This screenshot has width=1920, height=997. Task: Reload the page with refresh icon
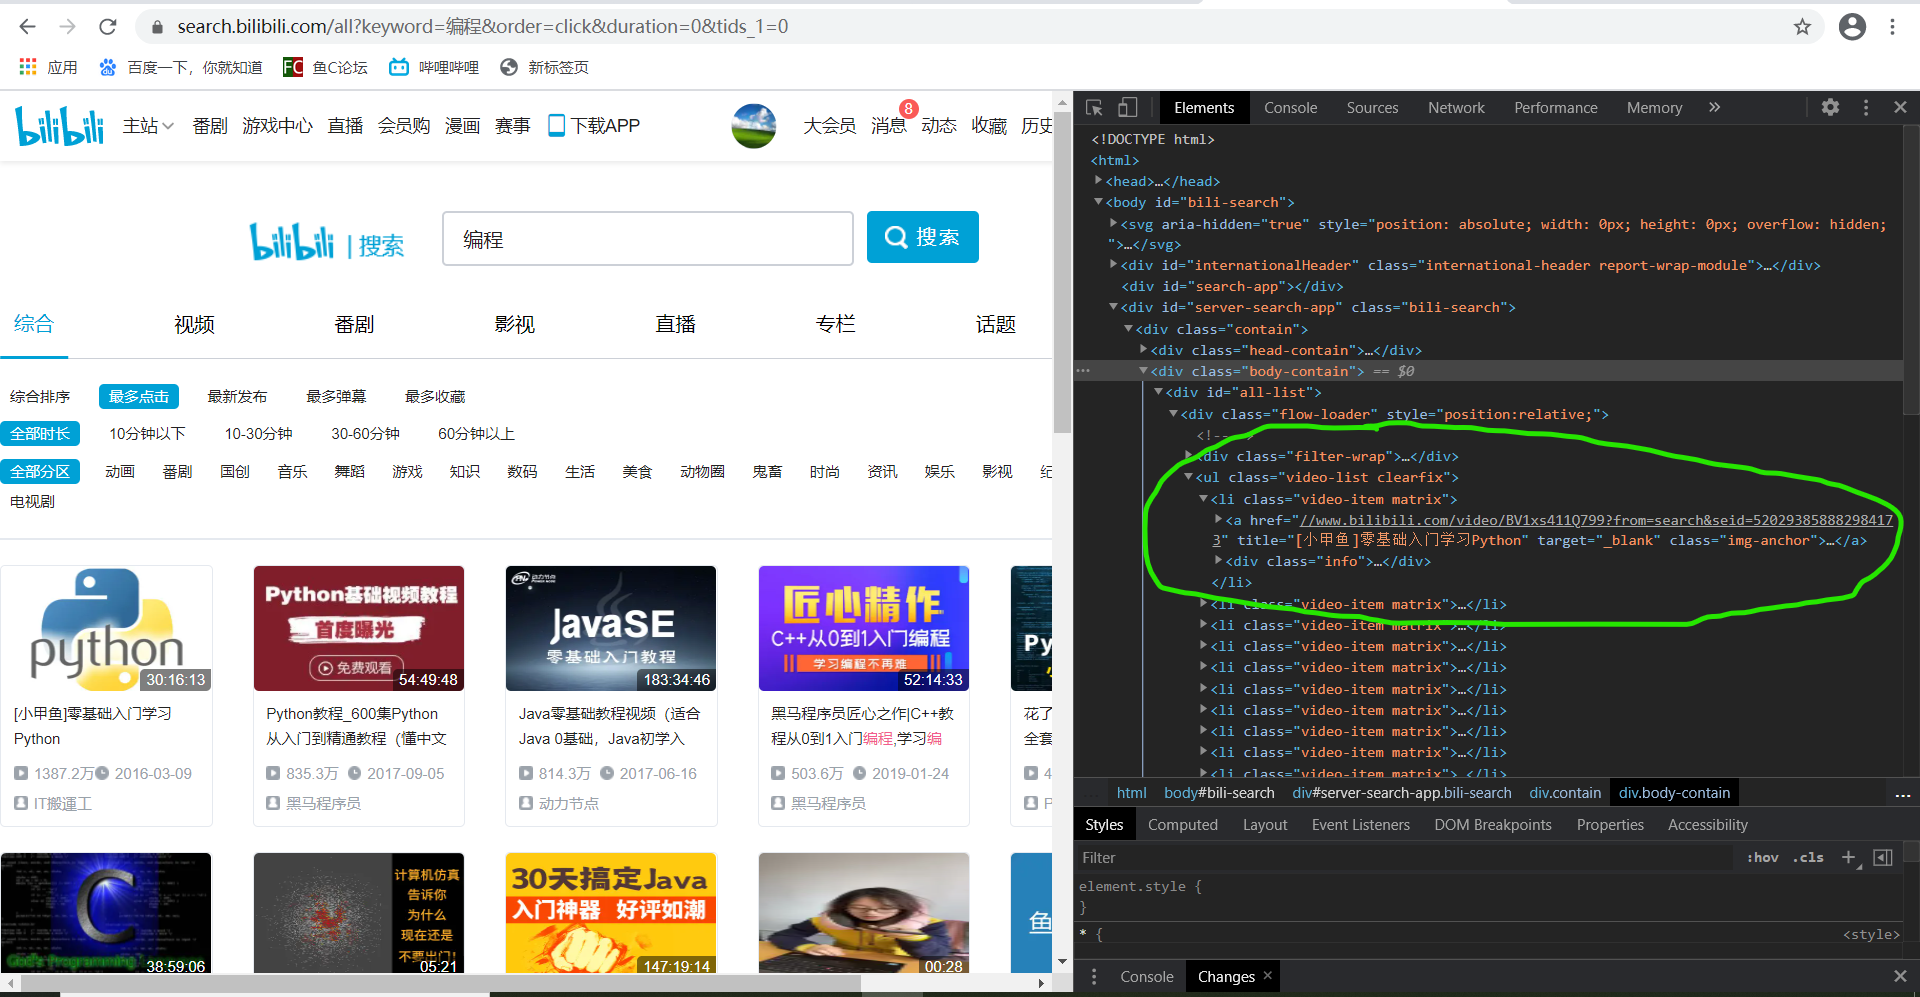click(108, 27)
